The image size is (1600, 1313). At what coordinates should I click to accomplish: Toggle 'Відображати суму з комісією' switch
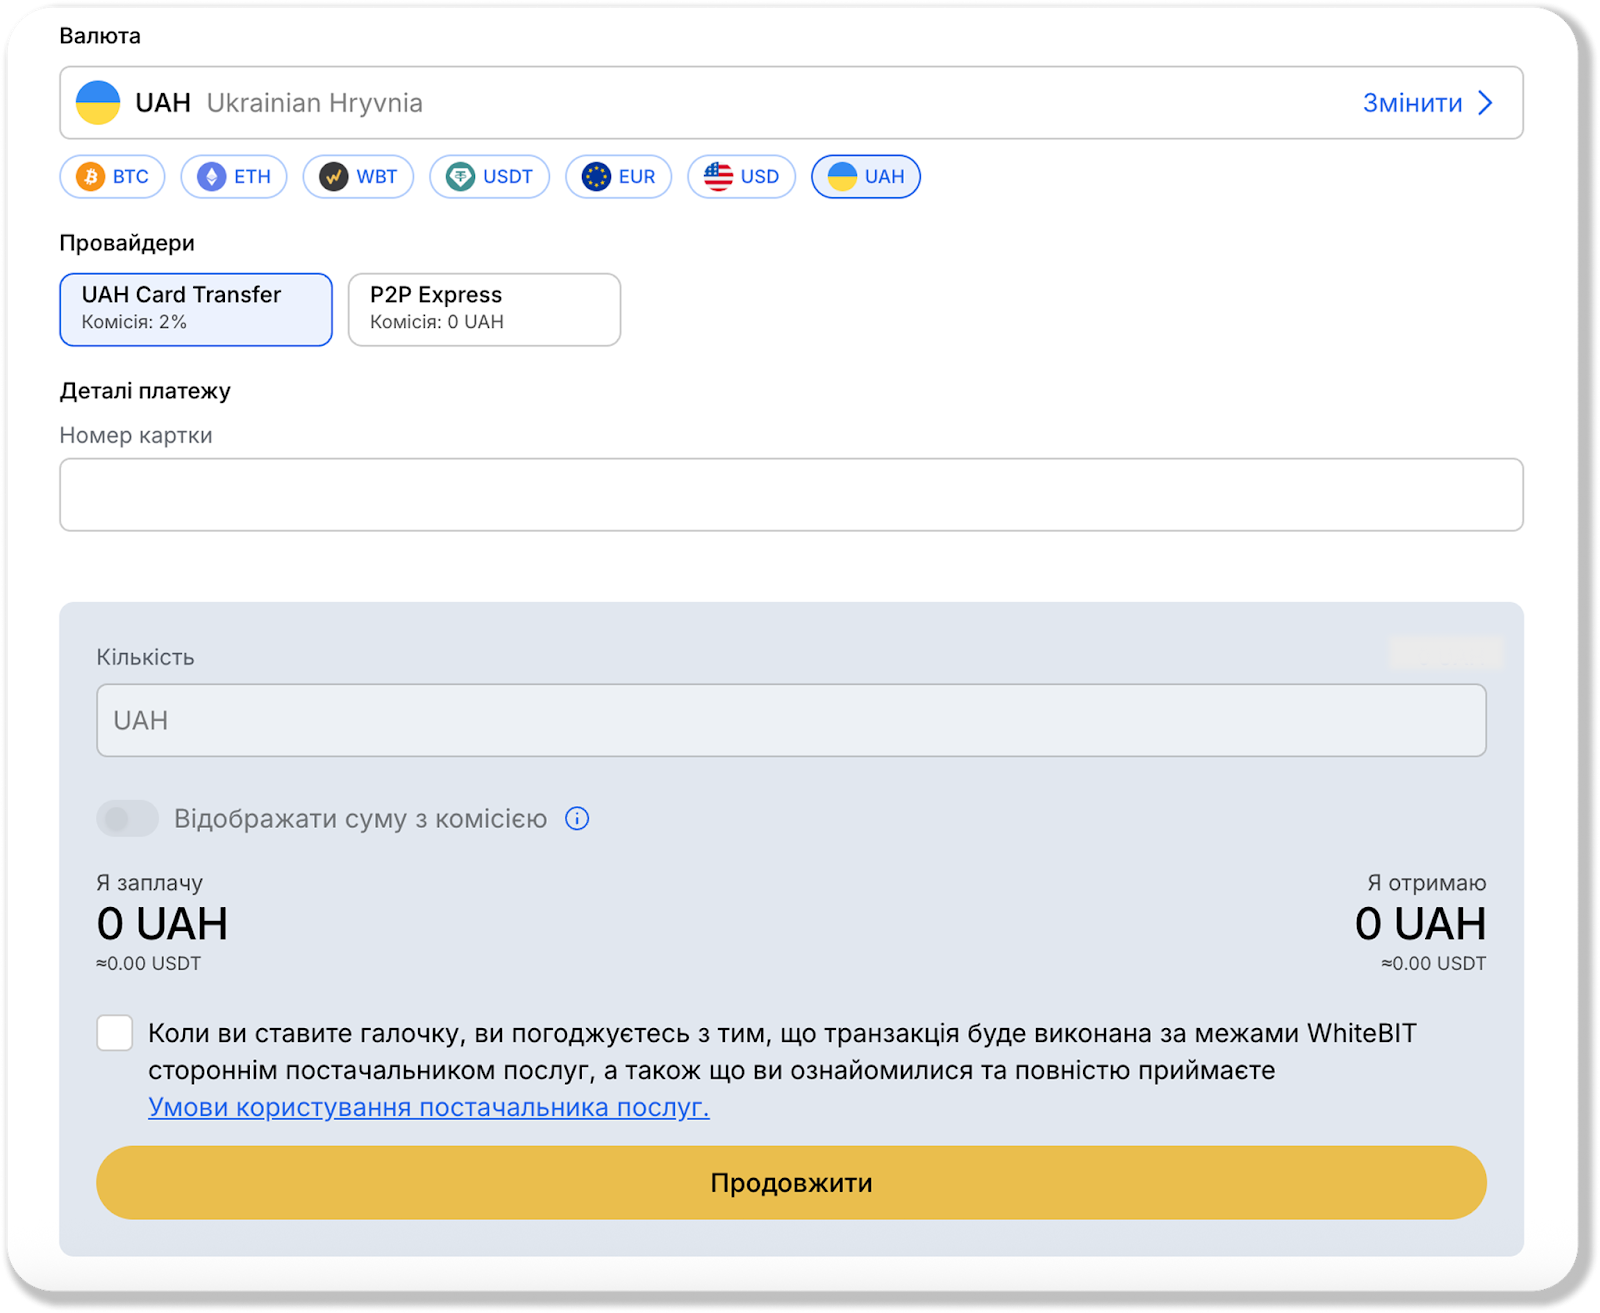tap(127, 819)
